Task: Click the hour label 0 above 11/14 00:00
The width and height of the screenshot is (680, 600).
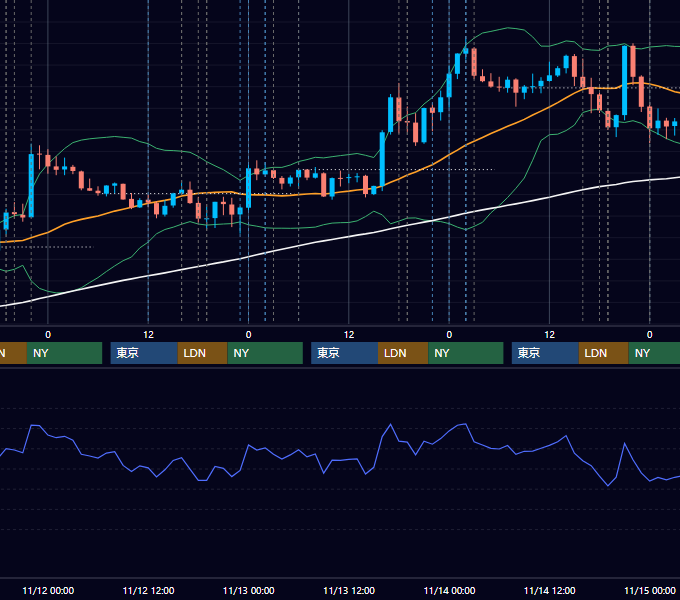Action: coord(449,335)
